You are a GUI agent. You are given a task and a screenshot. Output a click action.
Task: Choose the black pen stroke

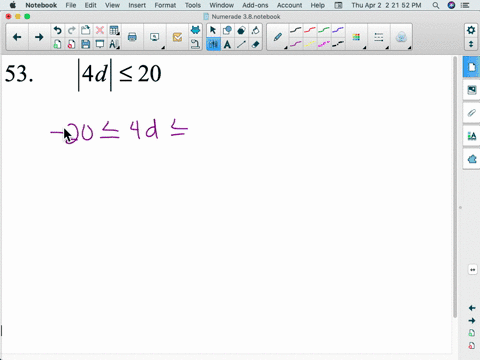(296, 30)
